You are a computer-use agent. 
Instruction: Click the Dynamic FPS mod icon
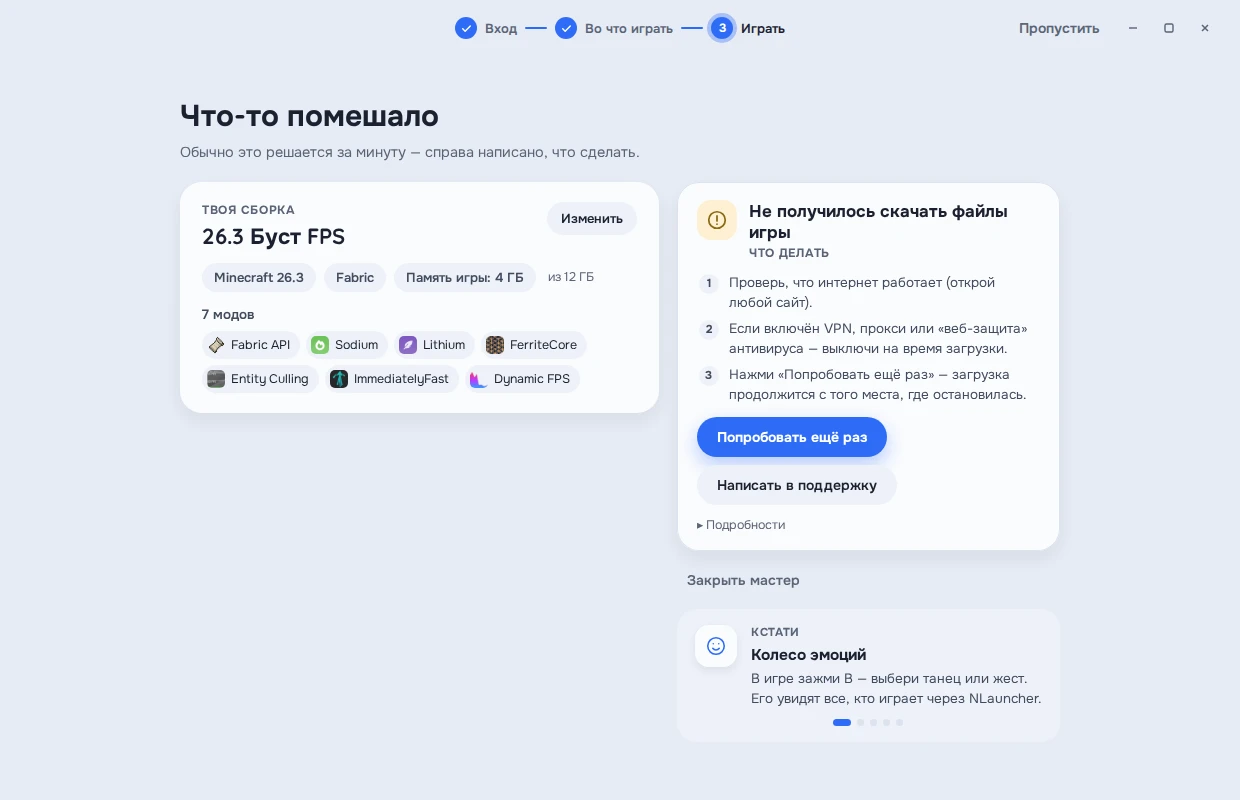[x=479, y=379]
